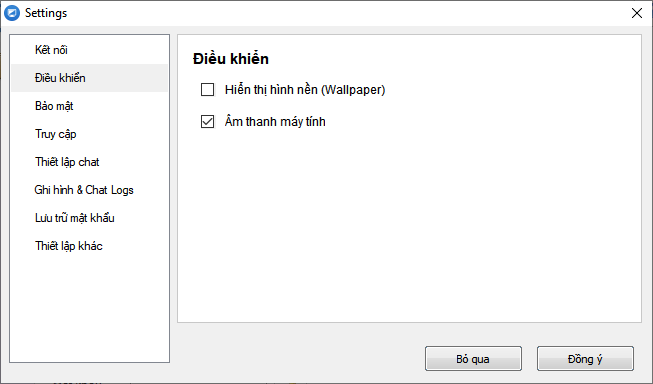Click the UltraViewer app icon in title bar
Screen dimensions: 653x384
click(x=12, y=13)
